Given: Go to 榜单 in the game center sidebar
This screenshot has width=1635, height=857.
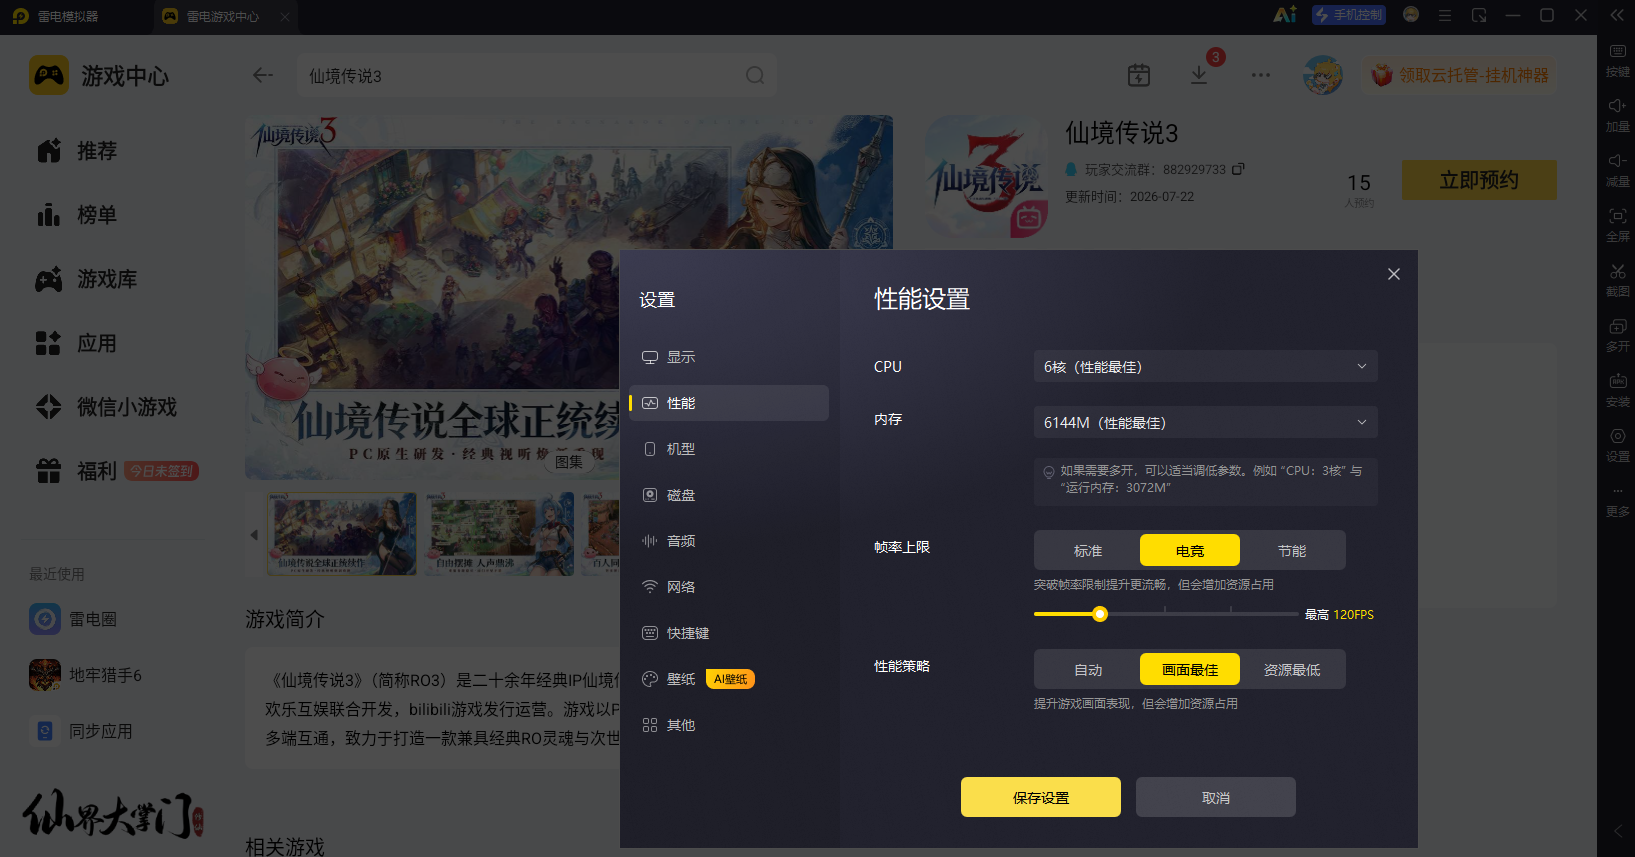Looking at the screenshot, I should click(78, 215).
